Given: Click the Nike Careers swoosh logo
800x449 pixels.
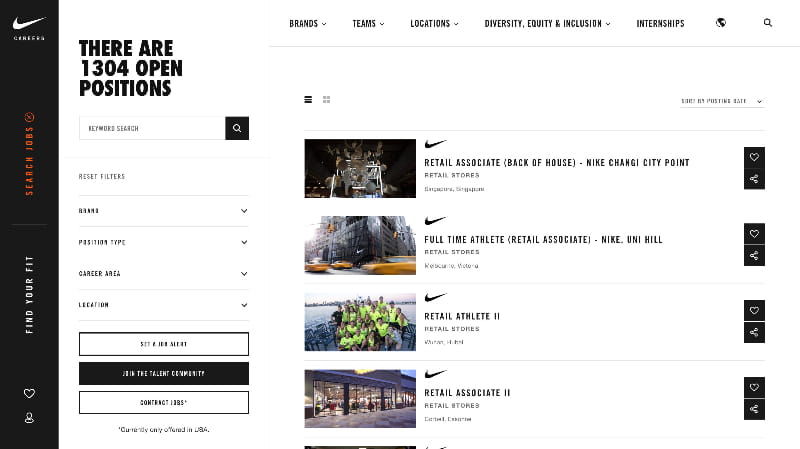Looking at the screenshot, I should pyautogui.click(x=29, y=28).
